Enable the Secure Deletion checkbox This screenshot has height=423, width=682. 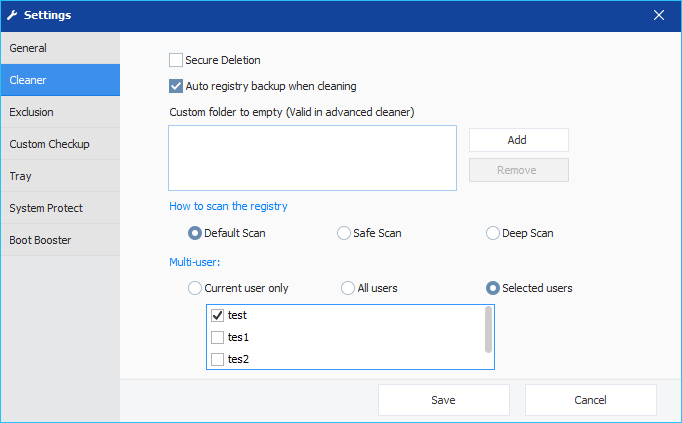point(176,60)
